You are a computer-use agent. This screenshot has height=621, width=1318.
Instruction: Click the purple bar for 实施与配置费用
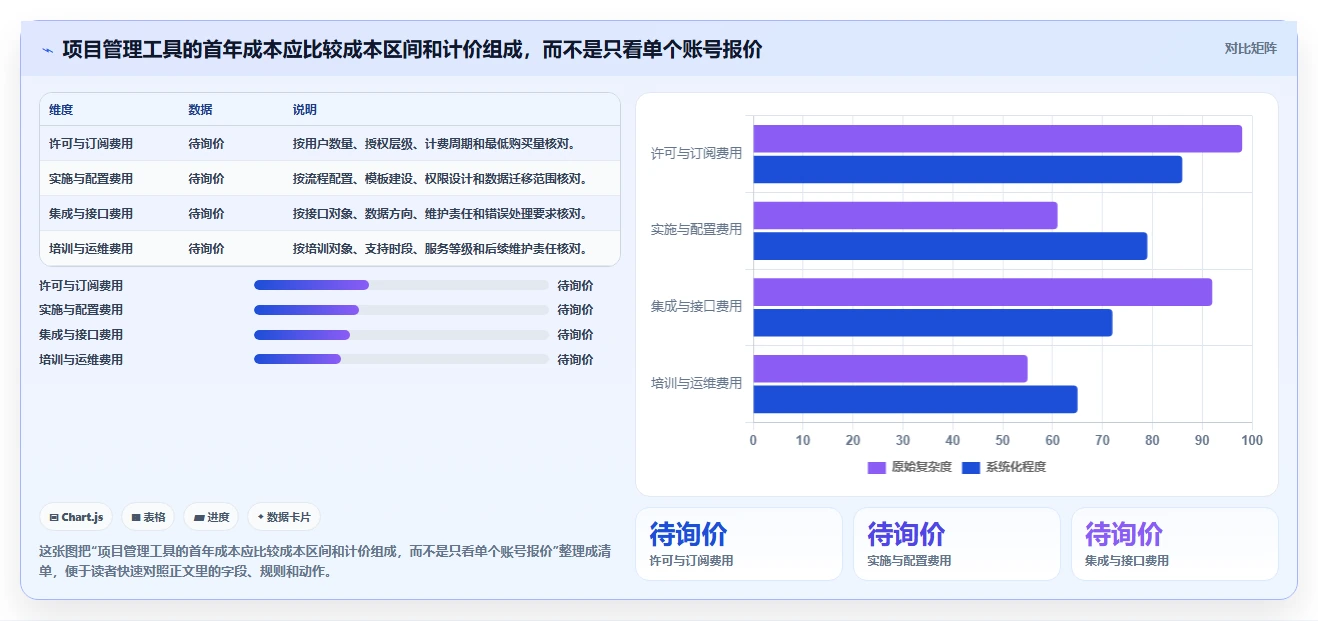pos(905,215)
